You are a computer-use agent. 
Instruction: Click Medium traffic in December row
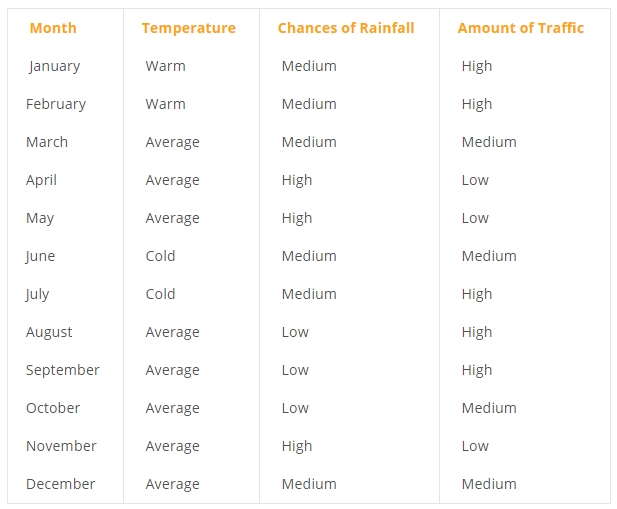(489, 484)
